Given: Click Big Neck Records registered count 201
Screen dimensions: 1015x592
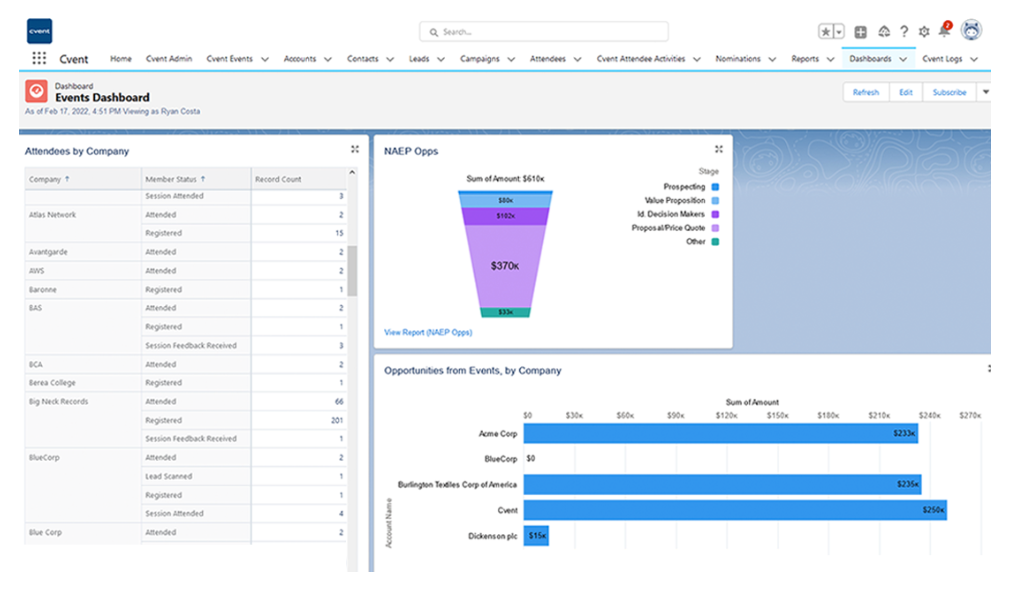Looking at the screenshot, I should pos(337,420).
